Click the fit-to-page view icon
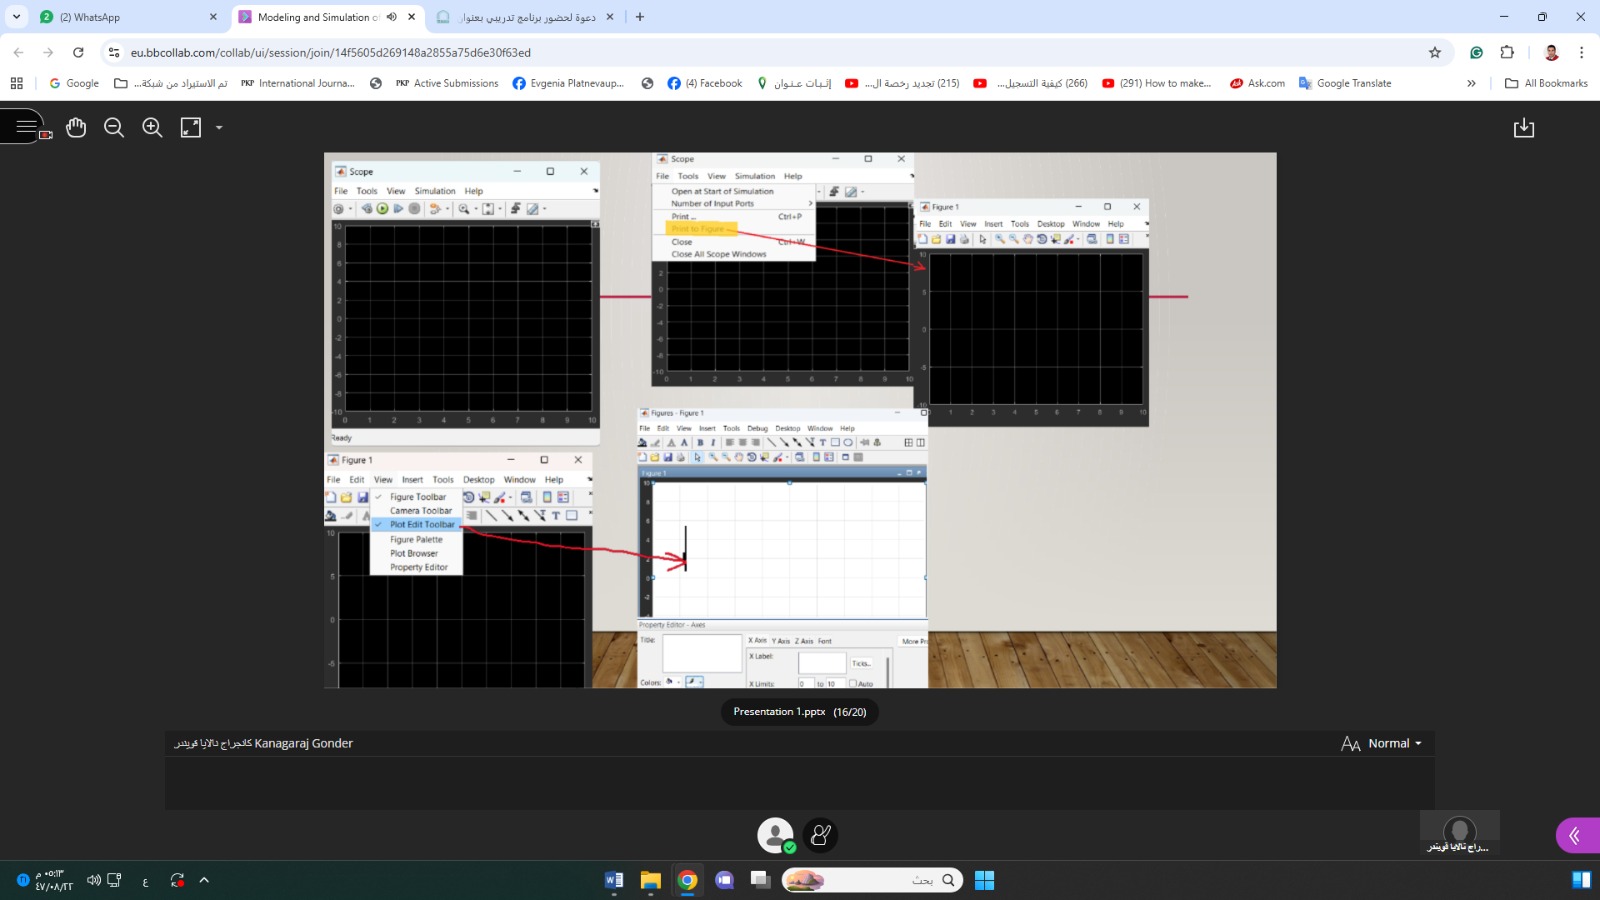This screenshot has height=900, width=1600. [190, 128]
